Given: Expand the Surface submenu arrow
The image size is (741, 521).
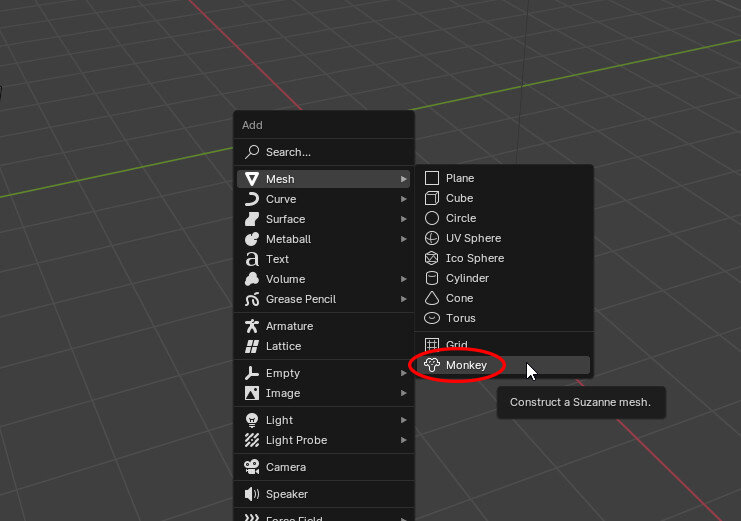Looking at the screenshot, I should (x=403, y=219).
